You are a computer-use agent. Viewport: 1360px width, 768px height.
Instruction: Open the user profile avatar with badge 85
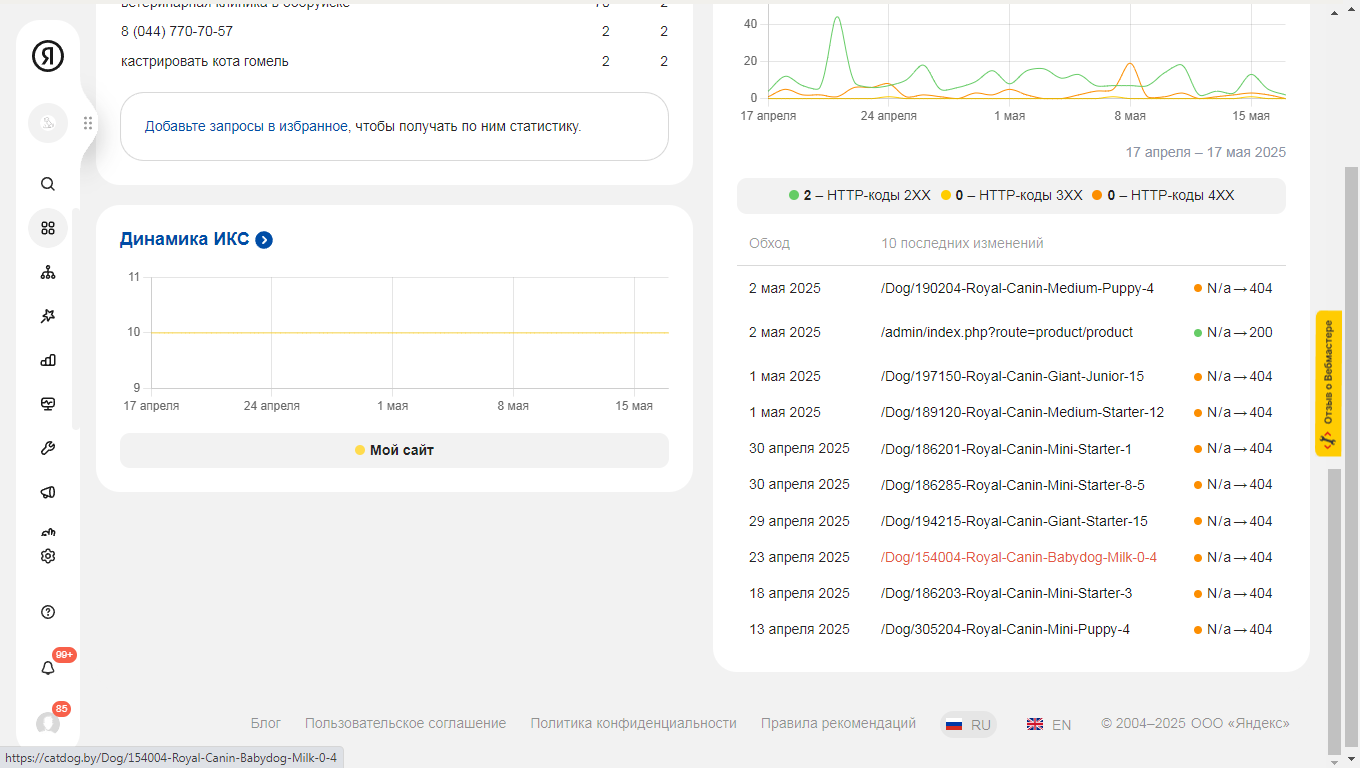tap(48, 723)
